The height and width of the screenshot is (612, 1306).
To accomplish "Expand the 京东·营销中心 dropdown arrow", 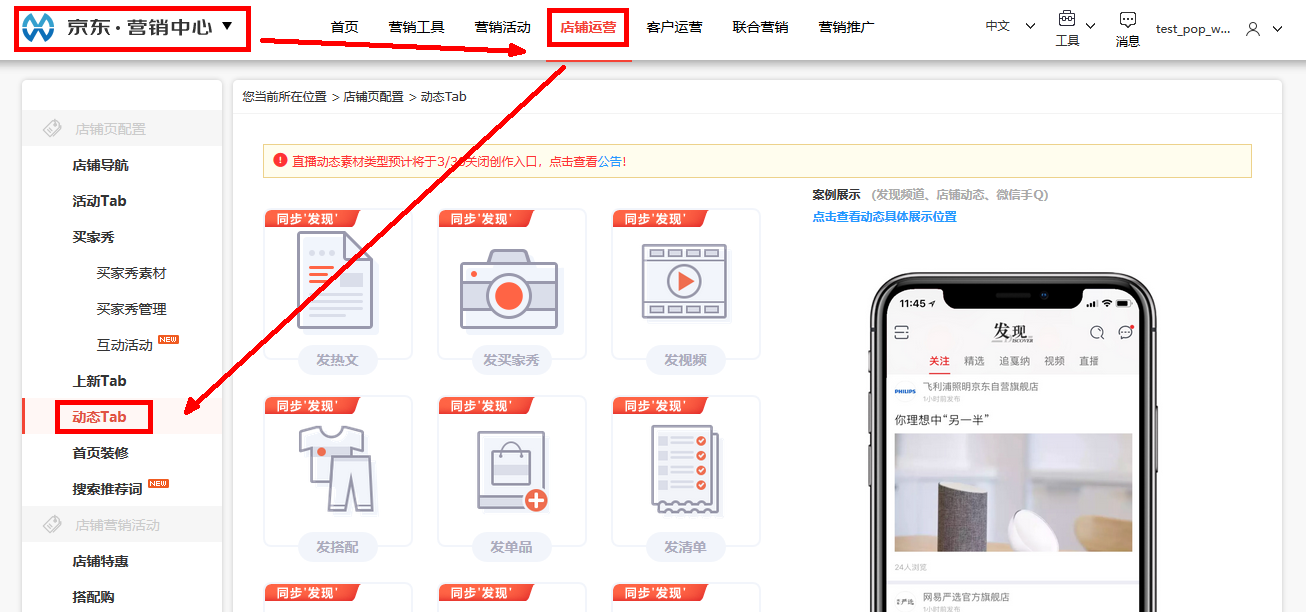I will pos(227,29).
